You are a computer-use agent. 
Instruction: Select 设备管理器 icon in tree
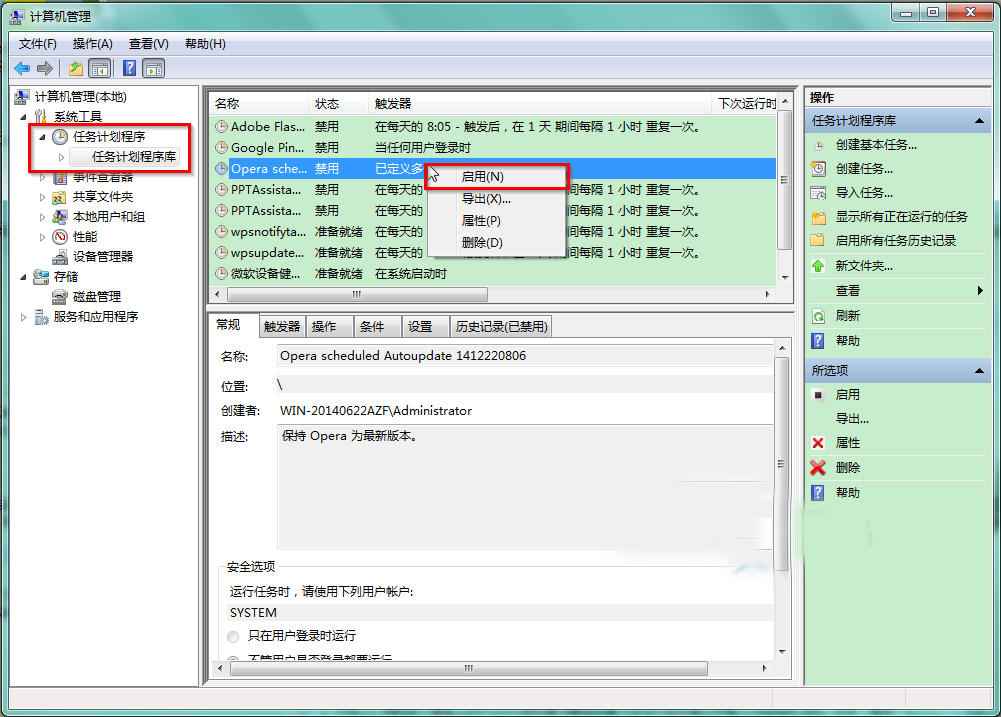click(x=60, y=257)
